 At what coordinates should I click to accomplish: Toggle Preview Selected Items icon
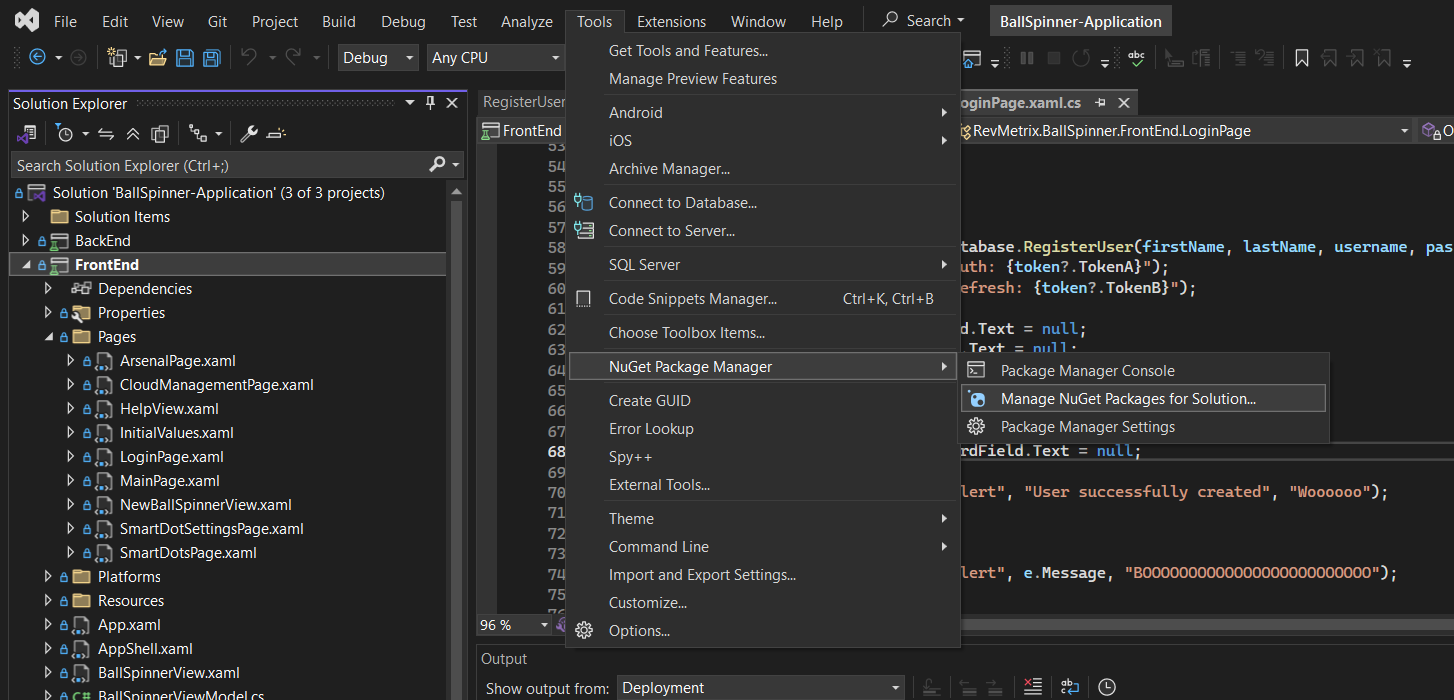point(277,133)
